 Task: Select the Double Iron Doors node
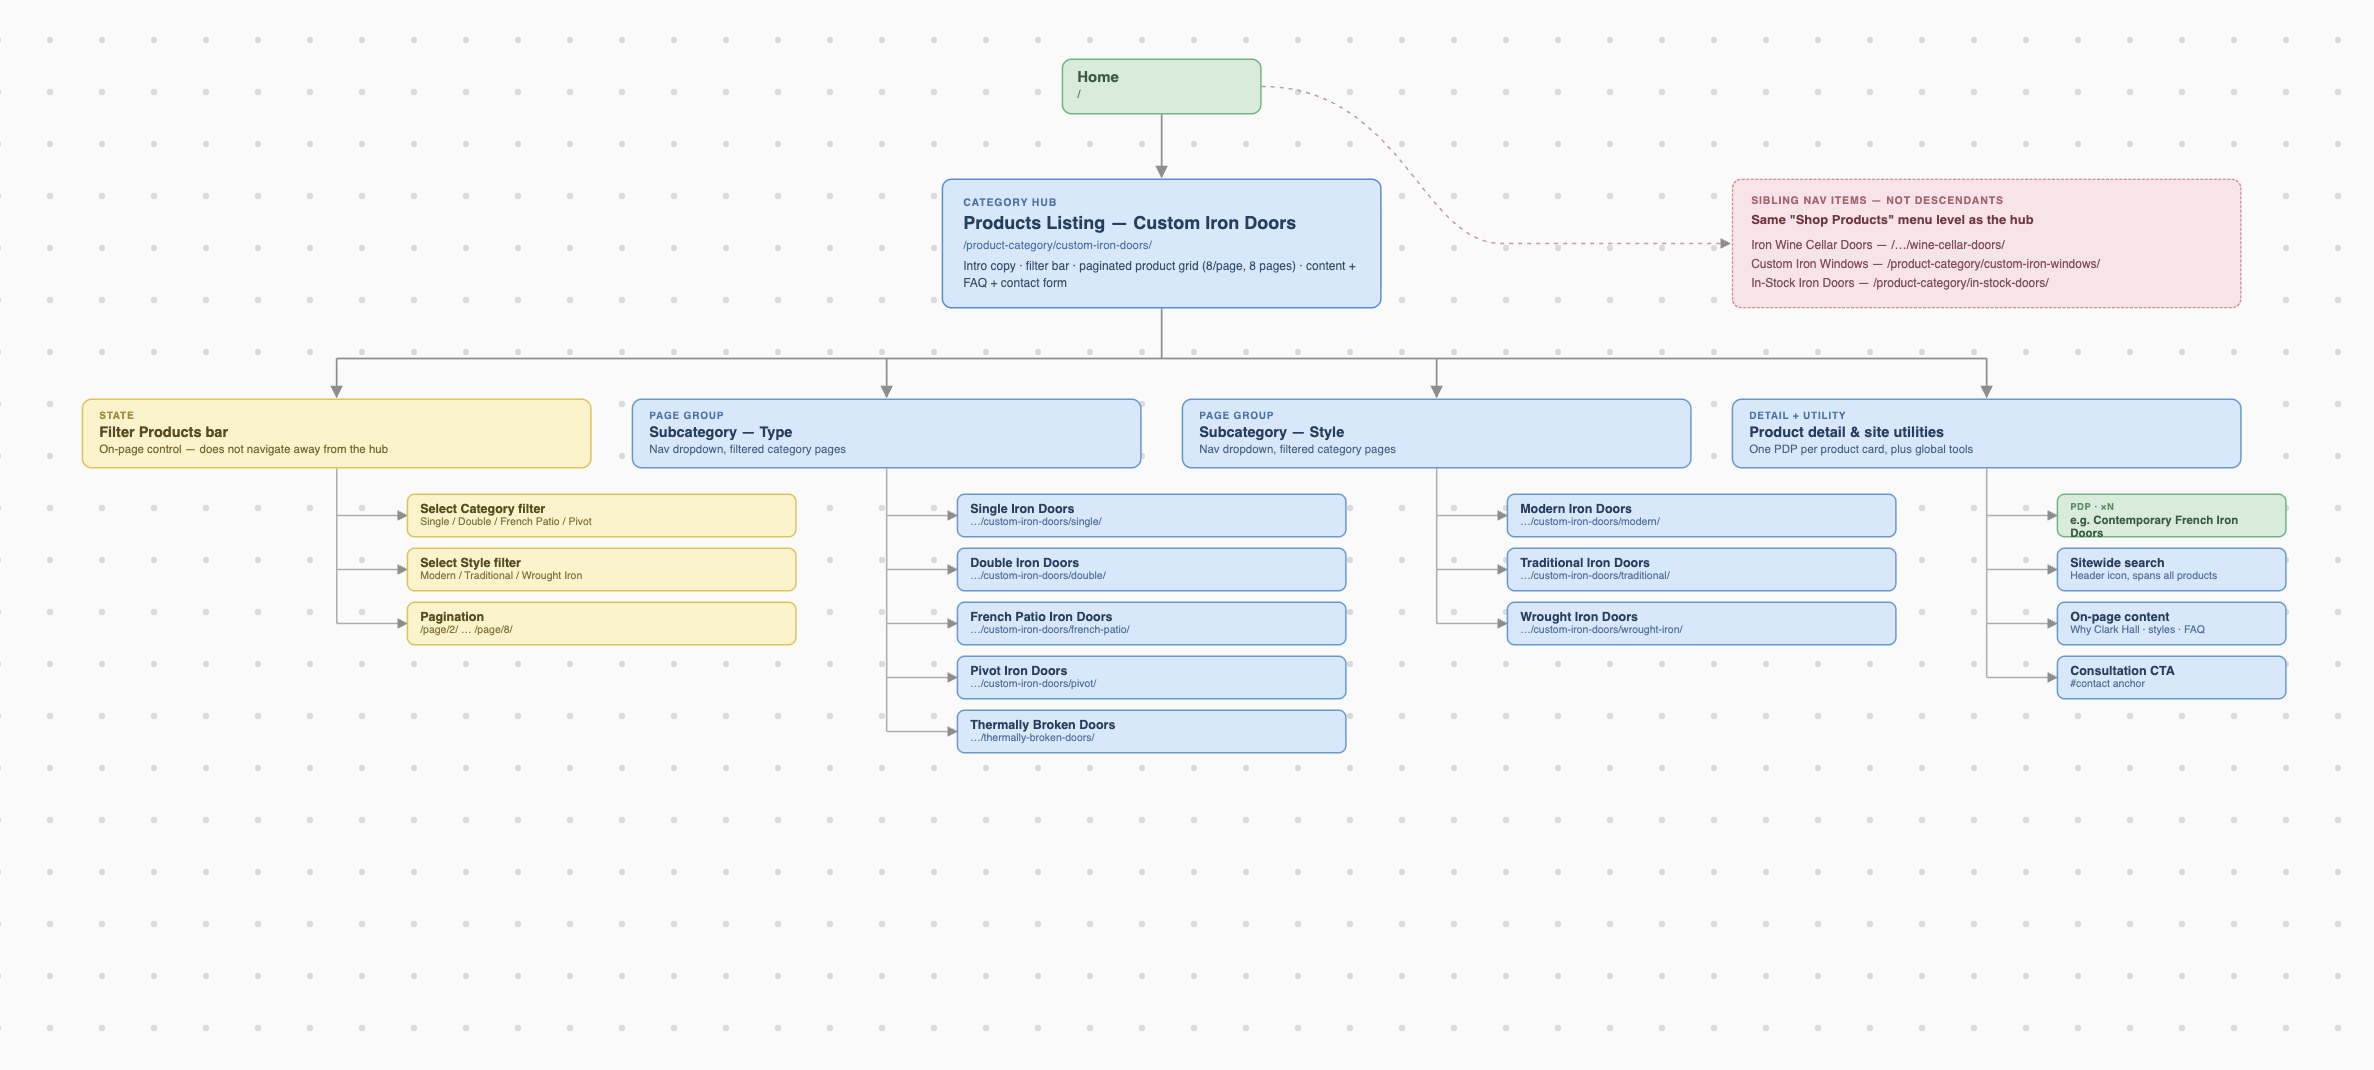tap(1151, 569)
